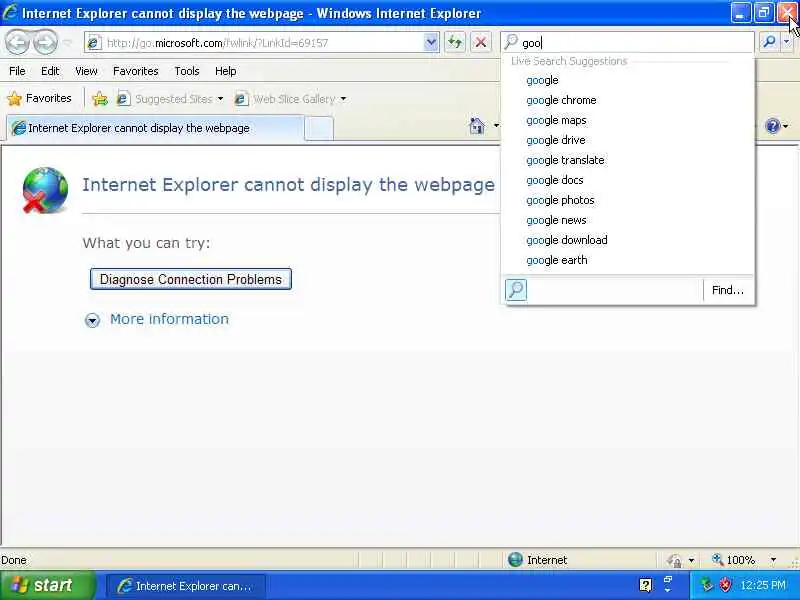Expand Suggested Sites dropdown arrow

pos(220,98)
